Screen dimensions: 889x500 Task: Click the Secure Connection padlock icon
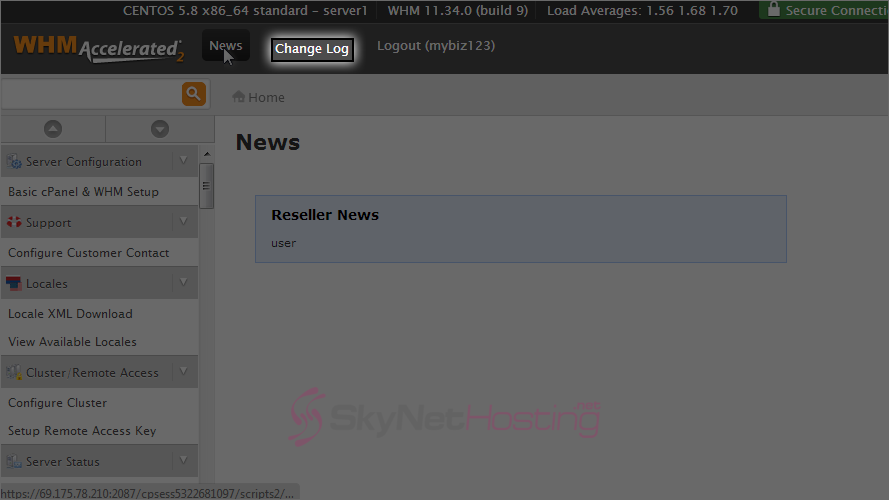(x=773, y=10)
